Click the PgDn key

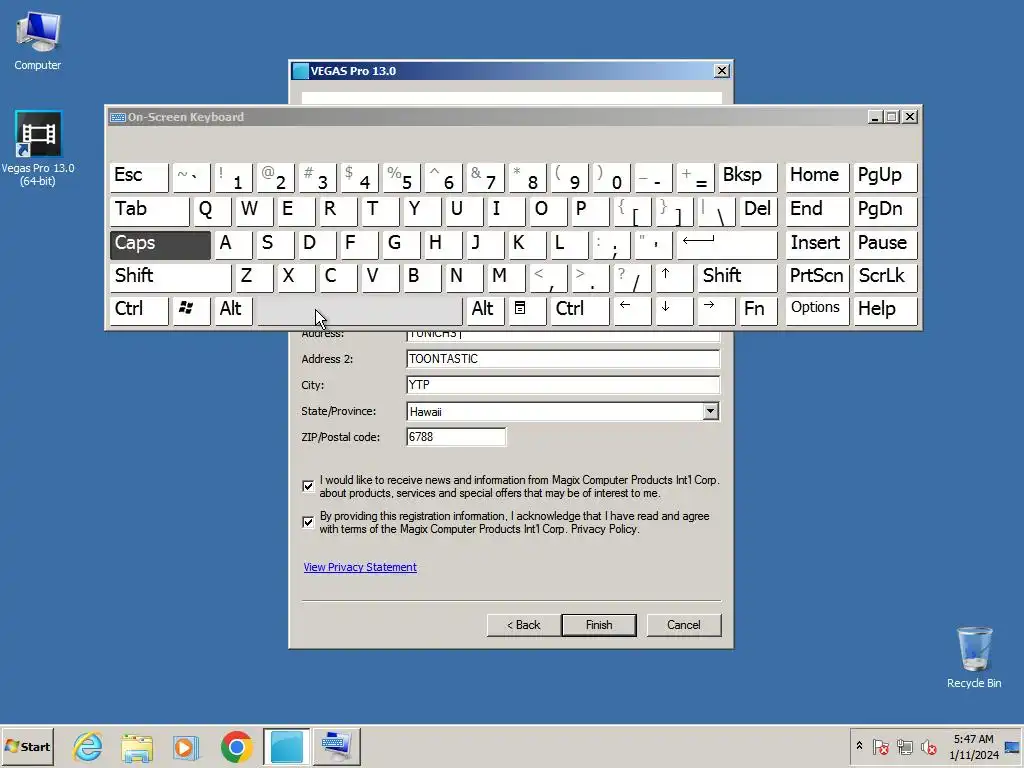pos(885,211)
